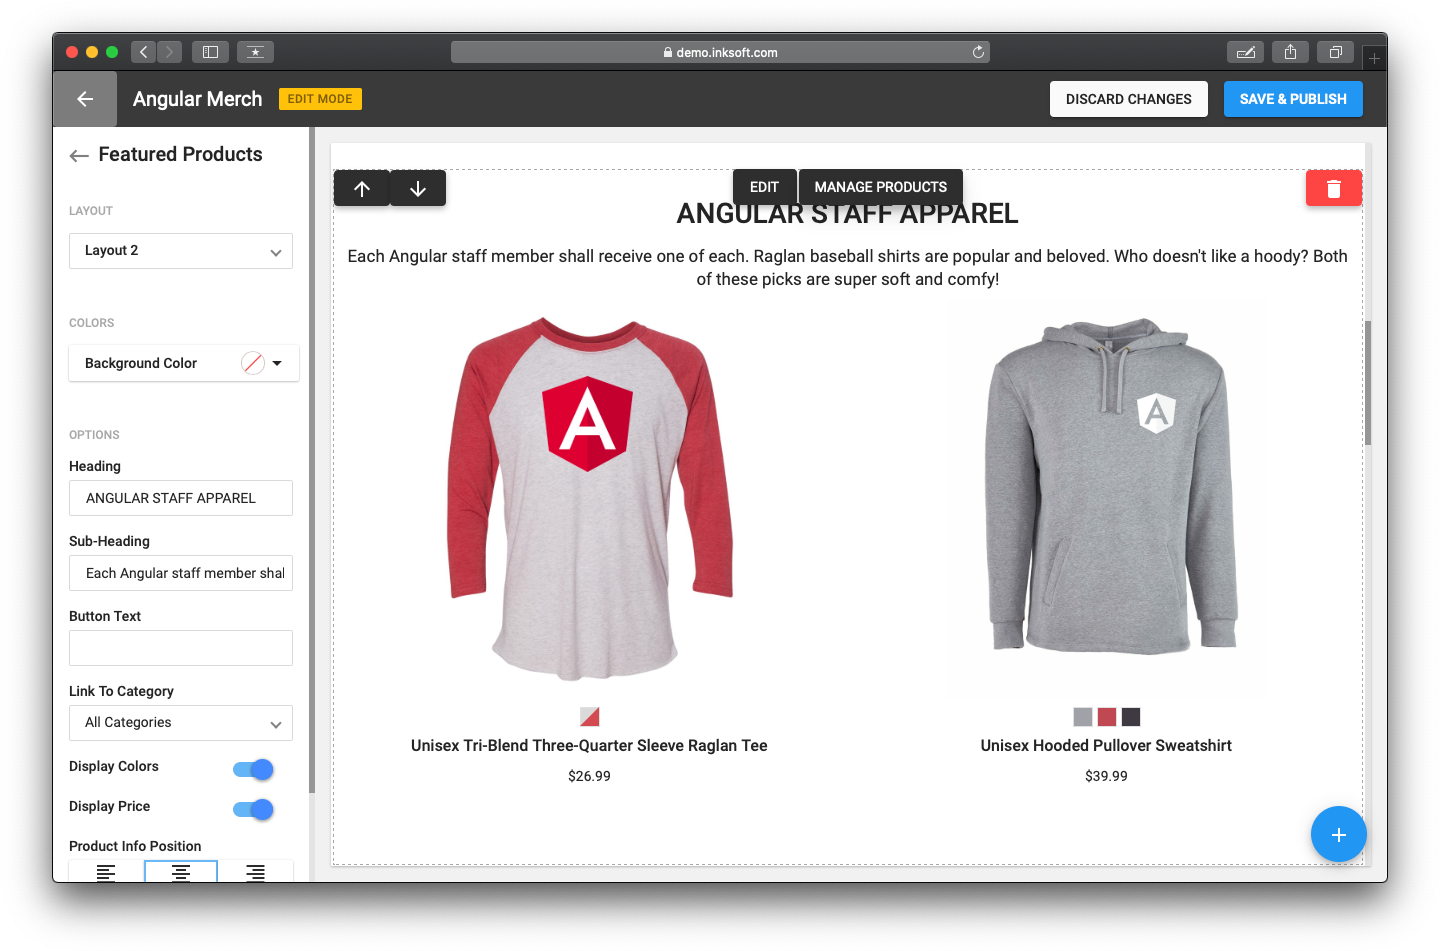Click the sub-heading paragraph about staff apparel

[848, 268]
